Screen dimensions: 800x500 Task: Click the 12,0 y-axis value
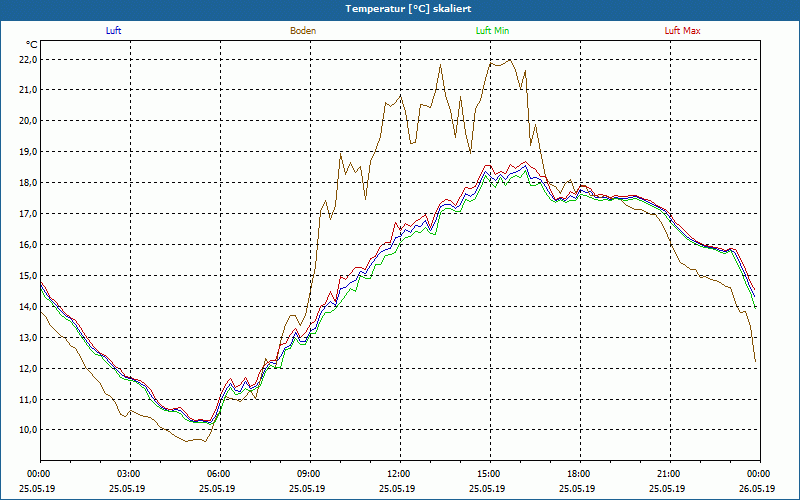click(29, 368)
